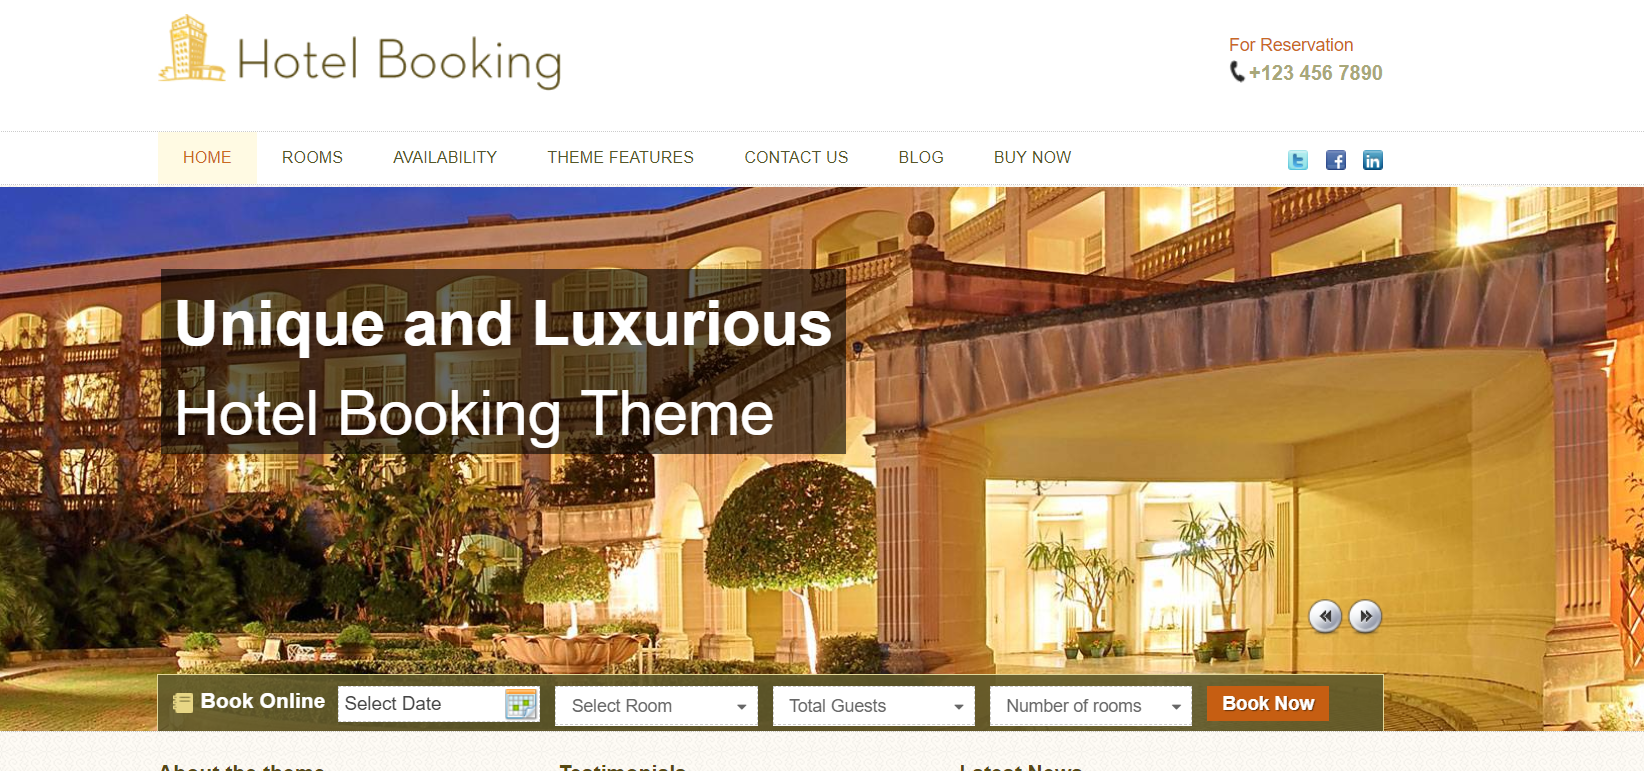Expand the Select Room dropdown
Viewport: 1644px width, 771px height.
[x=656, y=706]
